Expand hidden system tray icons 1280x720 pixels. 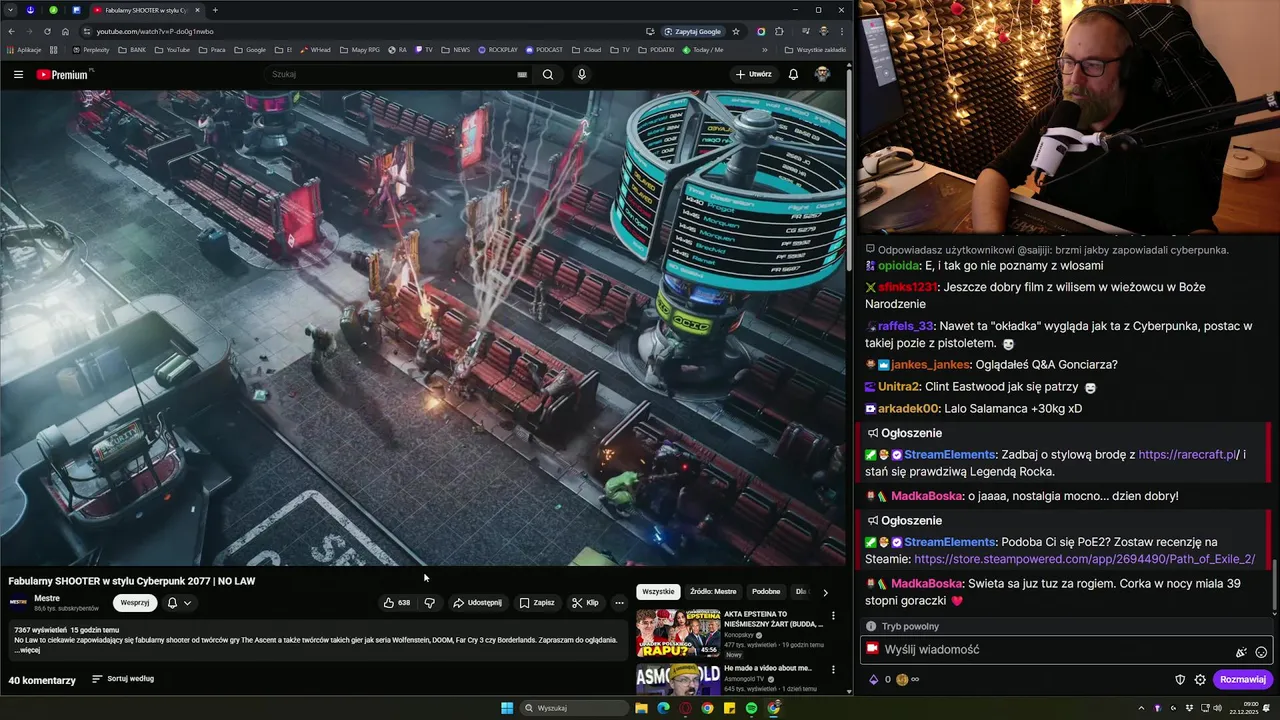(1142, 708)
